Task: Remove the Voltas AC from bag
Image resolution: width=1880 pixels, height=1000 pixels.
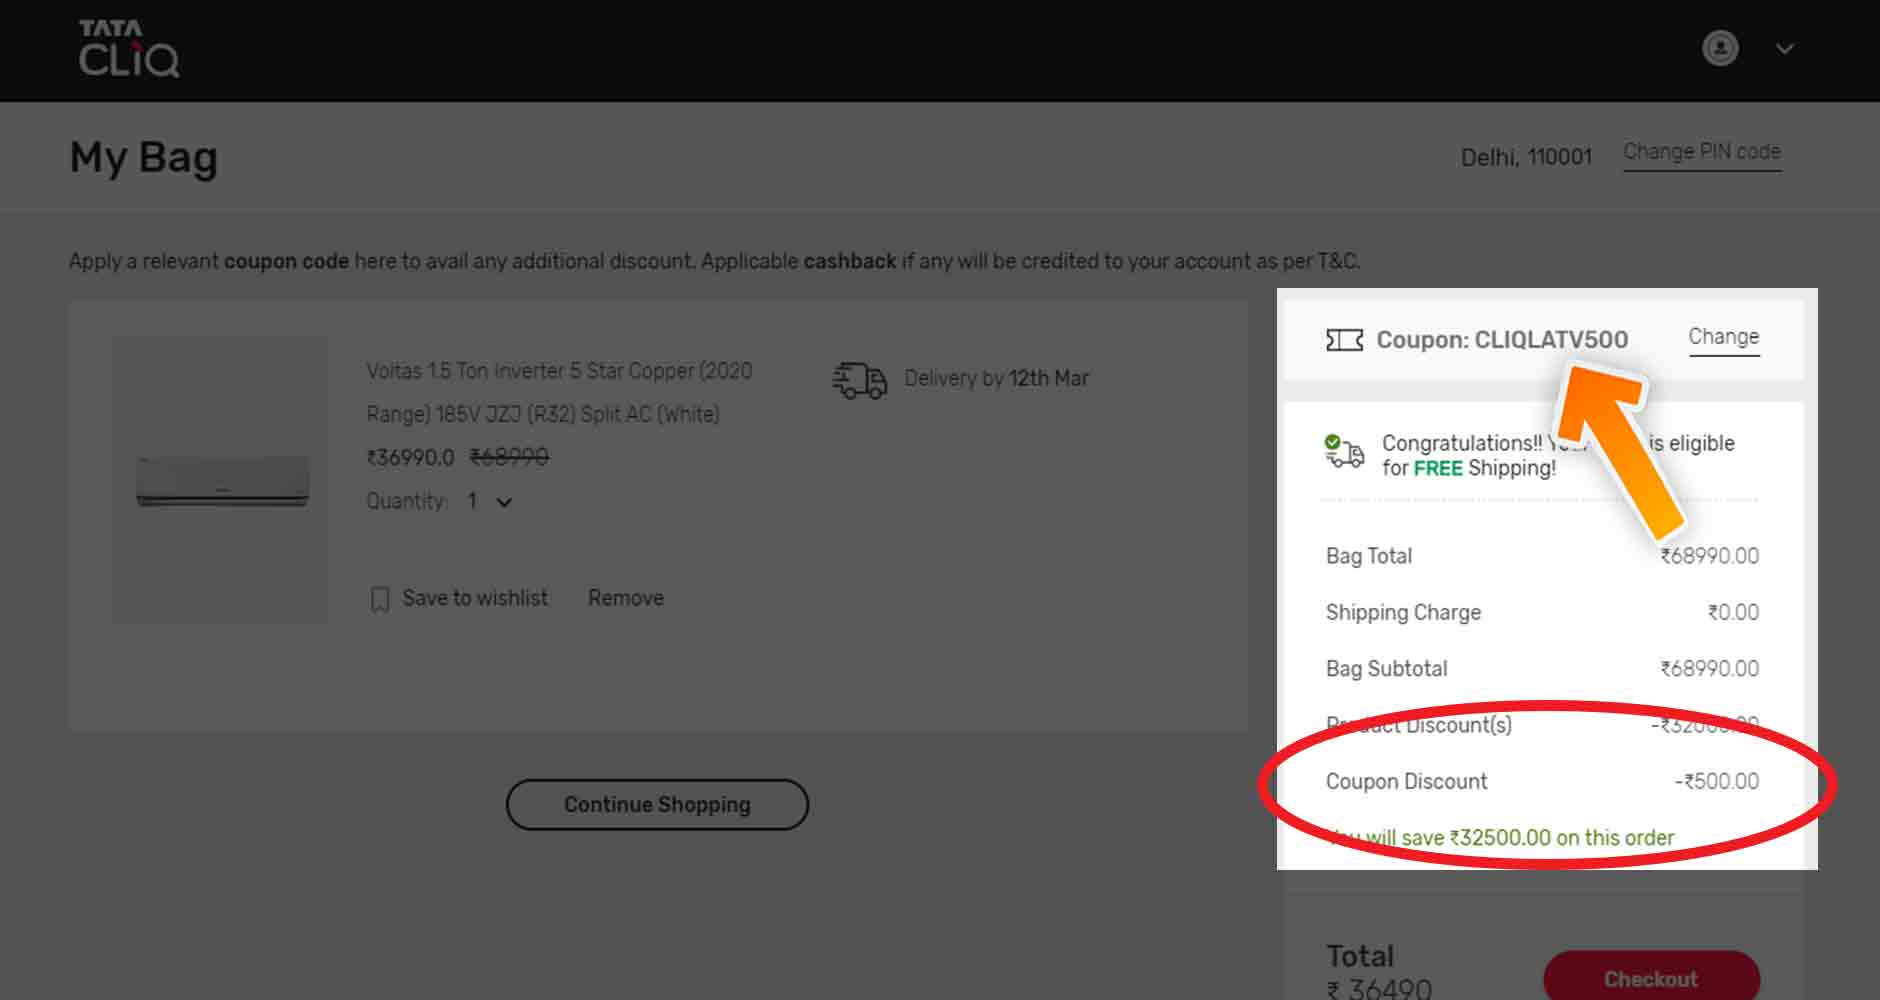Action: [x=626, y=598]
